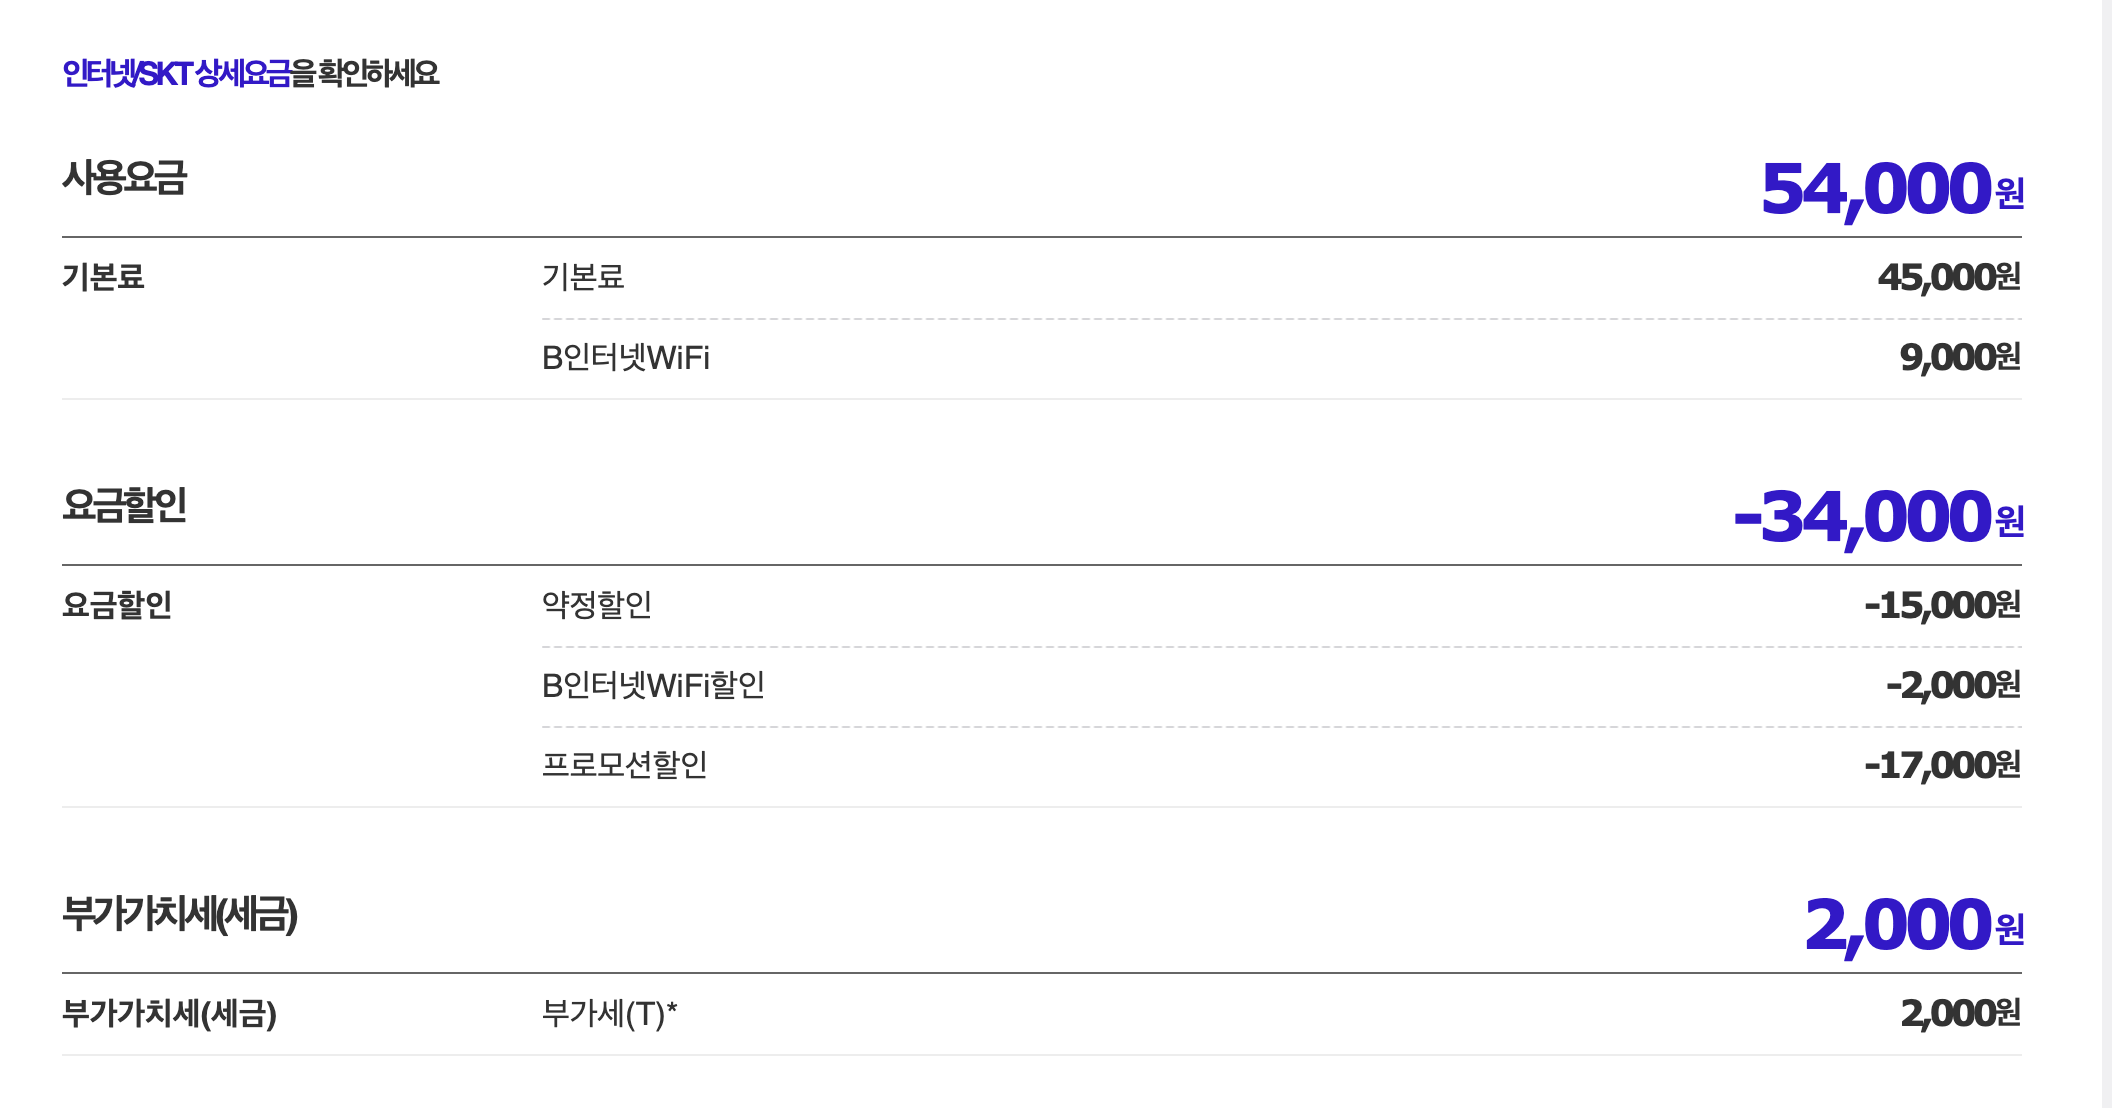This screenshot has height=1108, width=2112.
Task: Select the -34,000원 discount total
Action: click(x=1878, y=517)
